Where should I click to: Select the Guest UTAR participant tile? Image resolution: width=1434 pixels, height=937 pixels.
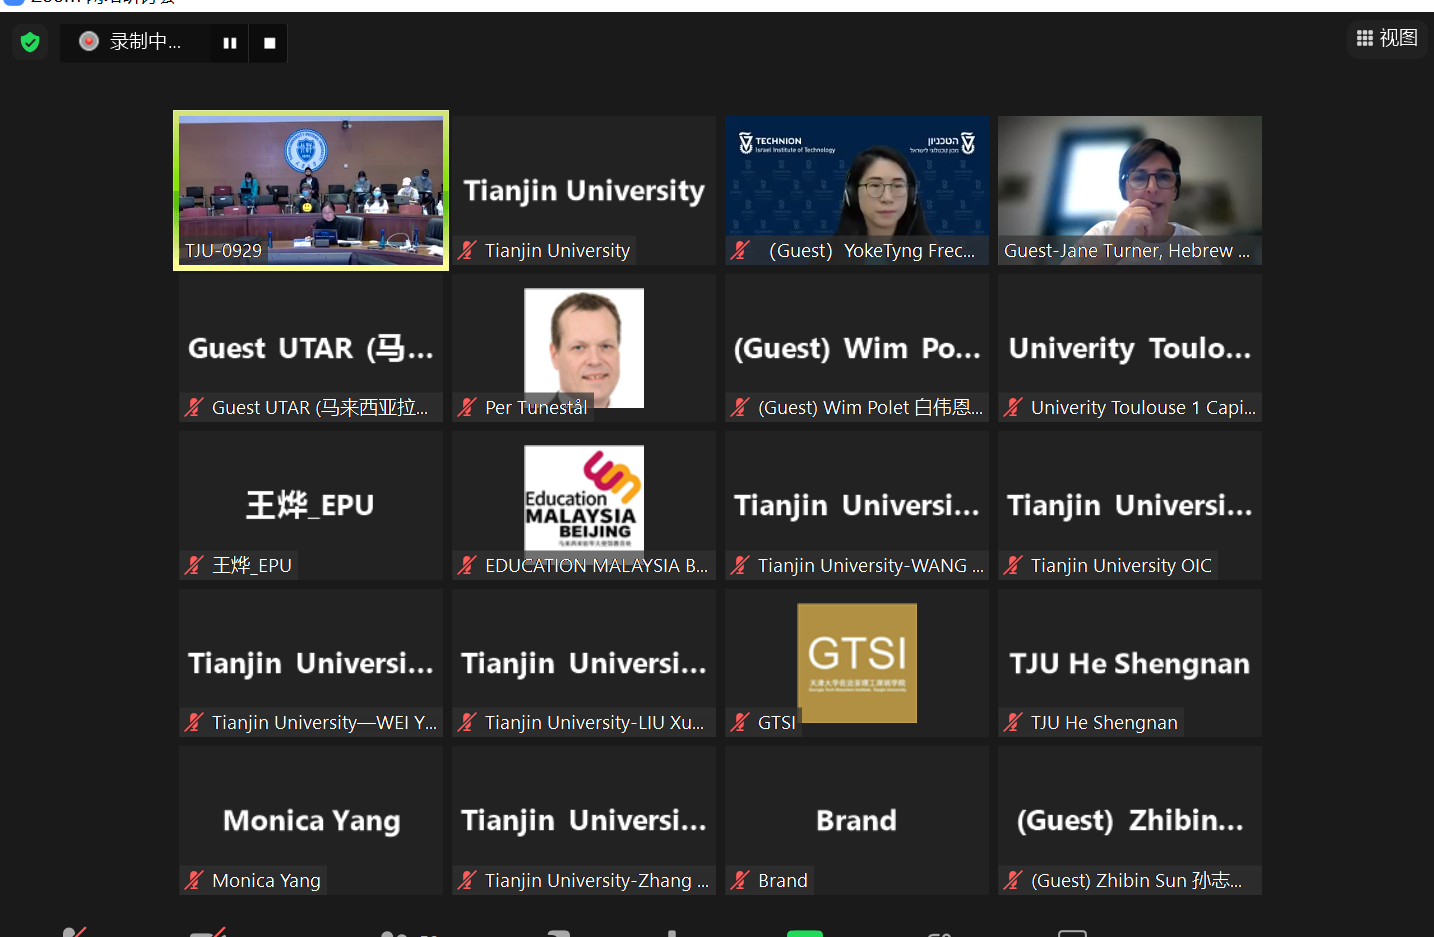click(x=311, y=348)
